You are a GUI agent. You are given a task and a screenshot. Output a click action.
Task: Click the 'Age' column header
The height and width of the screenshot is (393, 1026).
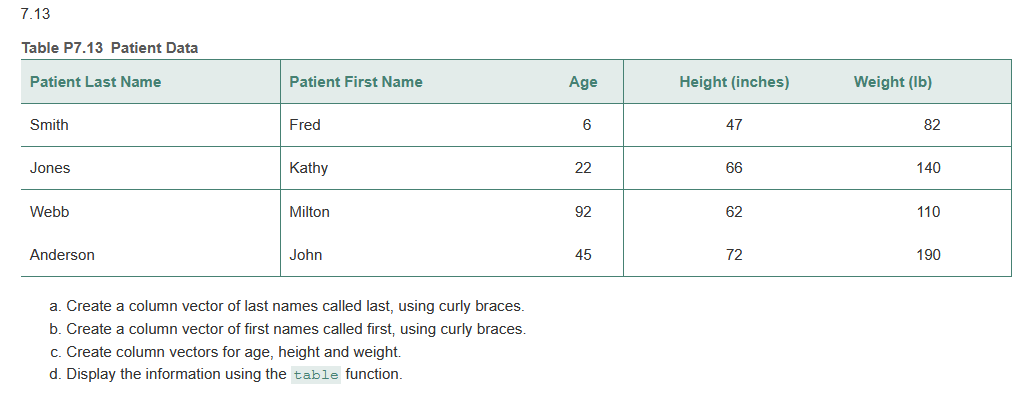coord(583,82)
